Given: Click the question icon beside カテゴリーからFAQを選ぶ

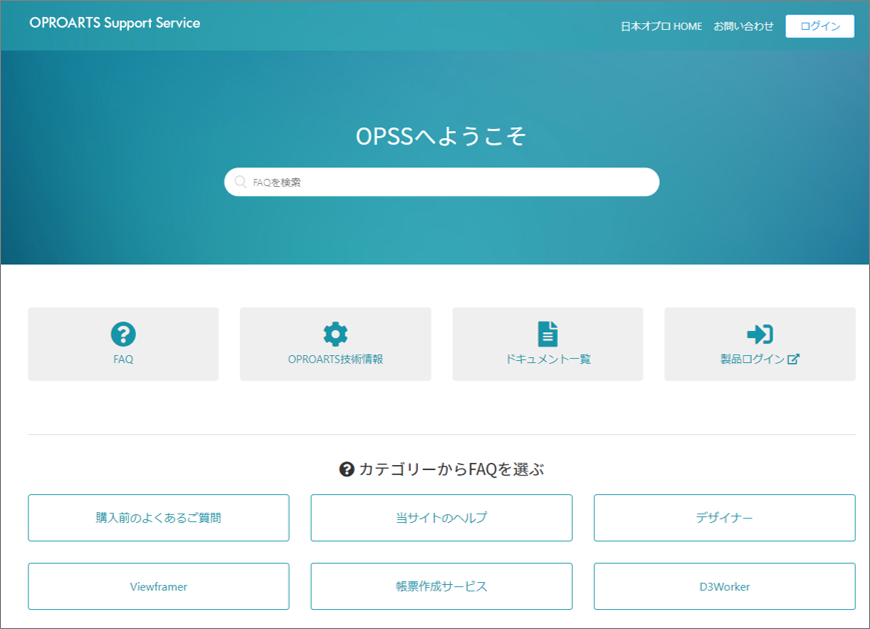Looking at the screenshot, I should pos(347,469).
